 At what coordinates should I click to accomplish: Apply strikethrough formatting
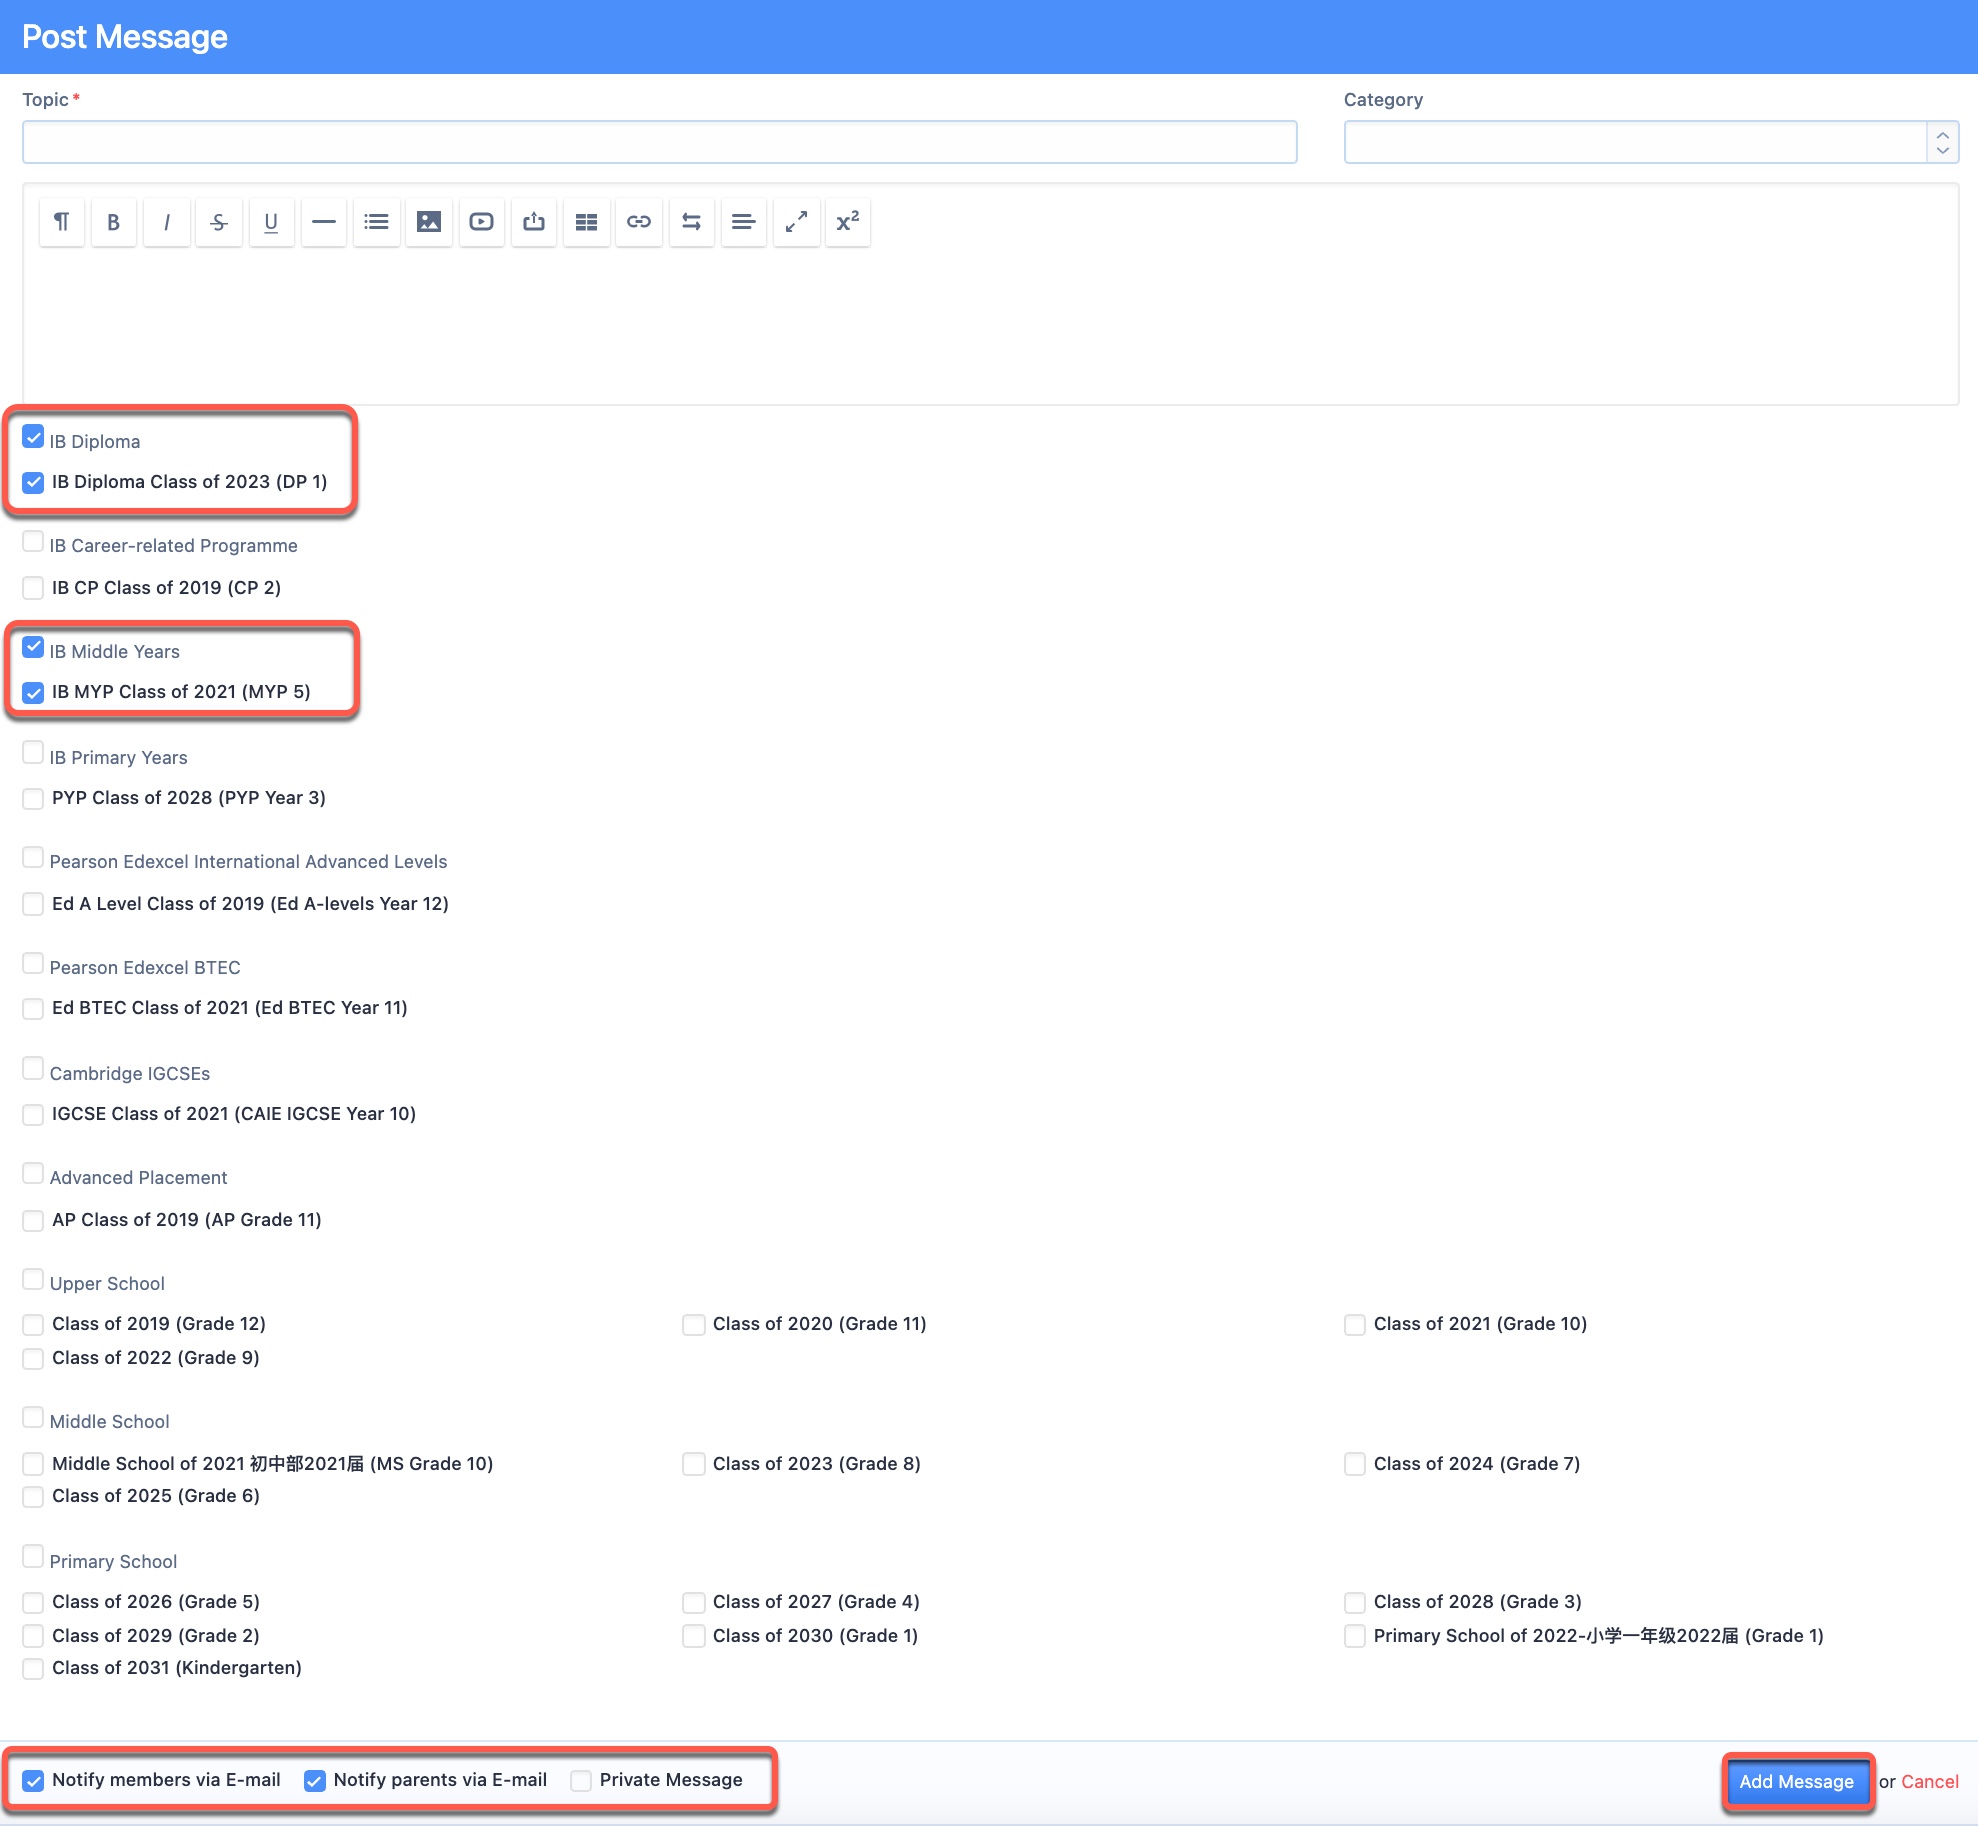[x=219, y=222]
